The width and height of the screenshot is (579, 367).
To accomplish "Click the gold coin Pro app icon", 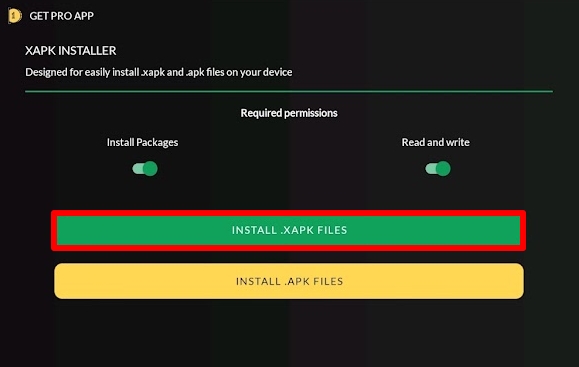I will click(15, 16).
